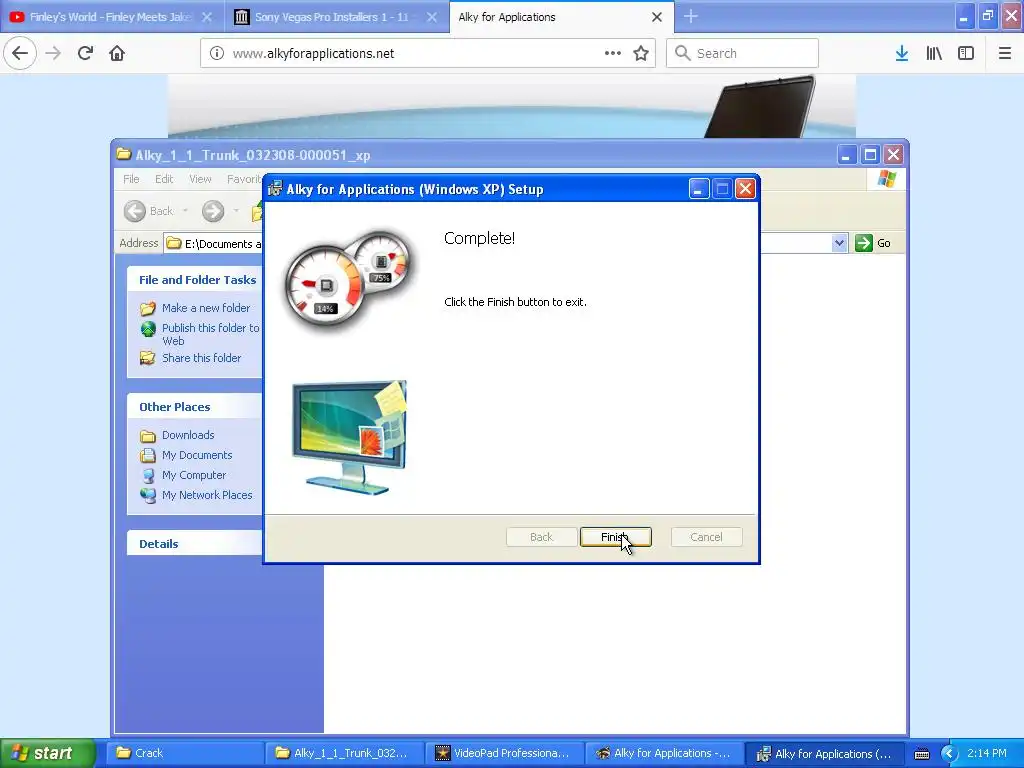
Task: Click the Make a new folder icon
Action: [148, 308]
